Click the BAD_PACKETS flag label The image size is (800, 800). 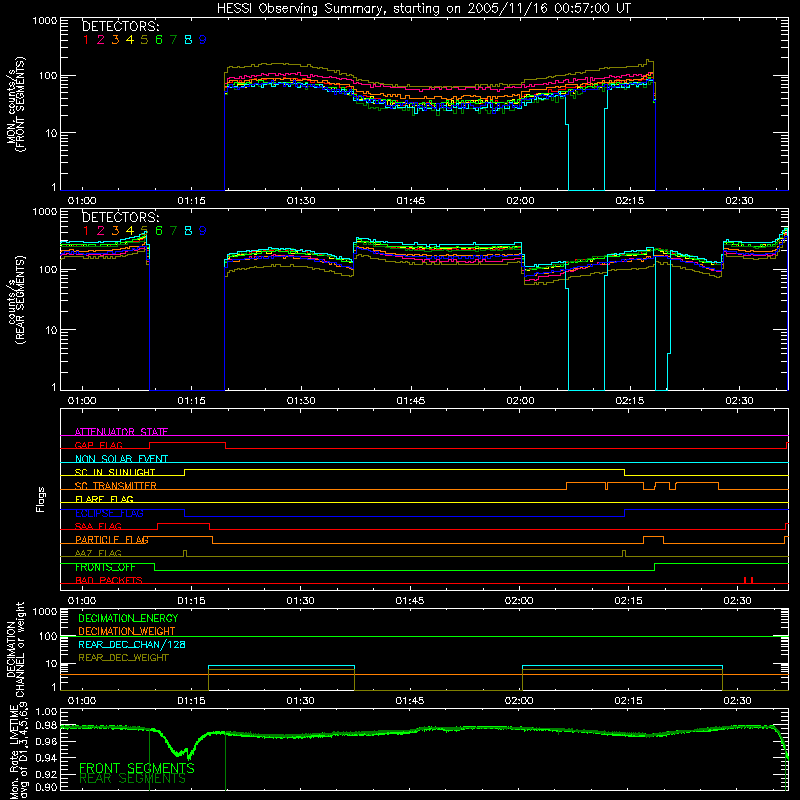(109, 581)
